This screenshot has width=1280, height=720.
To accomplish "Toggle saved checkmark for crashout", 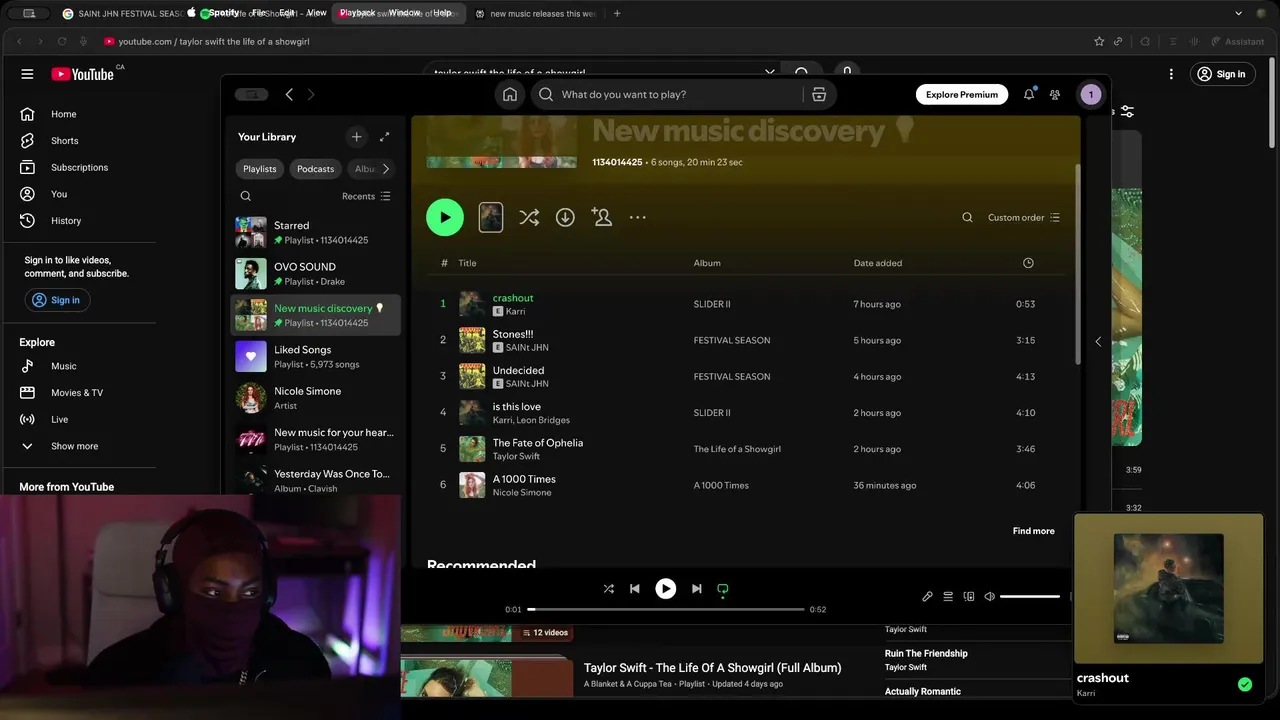I will [1245, 685].
